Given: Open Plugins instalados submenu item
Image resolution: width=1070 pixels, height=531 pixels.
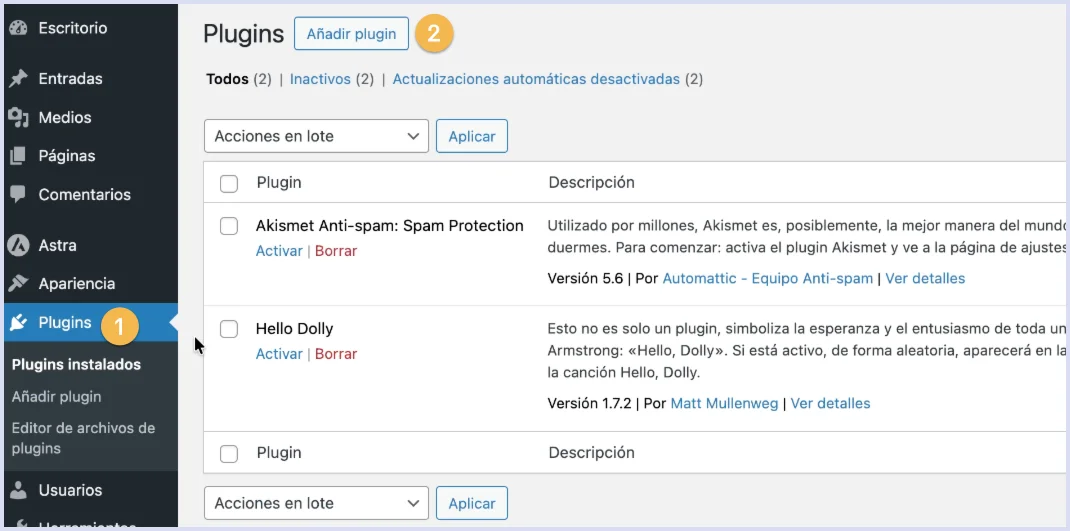Looking at the screenshot, I should tap(76, 364).
